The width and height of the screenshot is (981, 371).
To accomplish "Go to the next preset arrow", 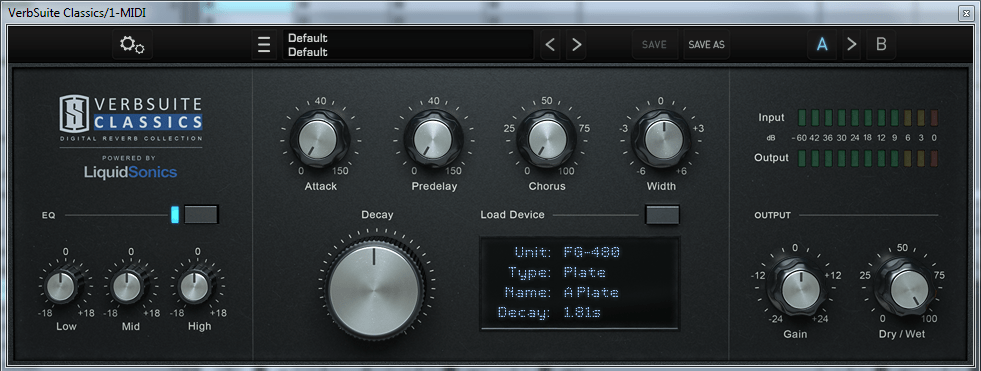I will point(577,44).
